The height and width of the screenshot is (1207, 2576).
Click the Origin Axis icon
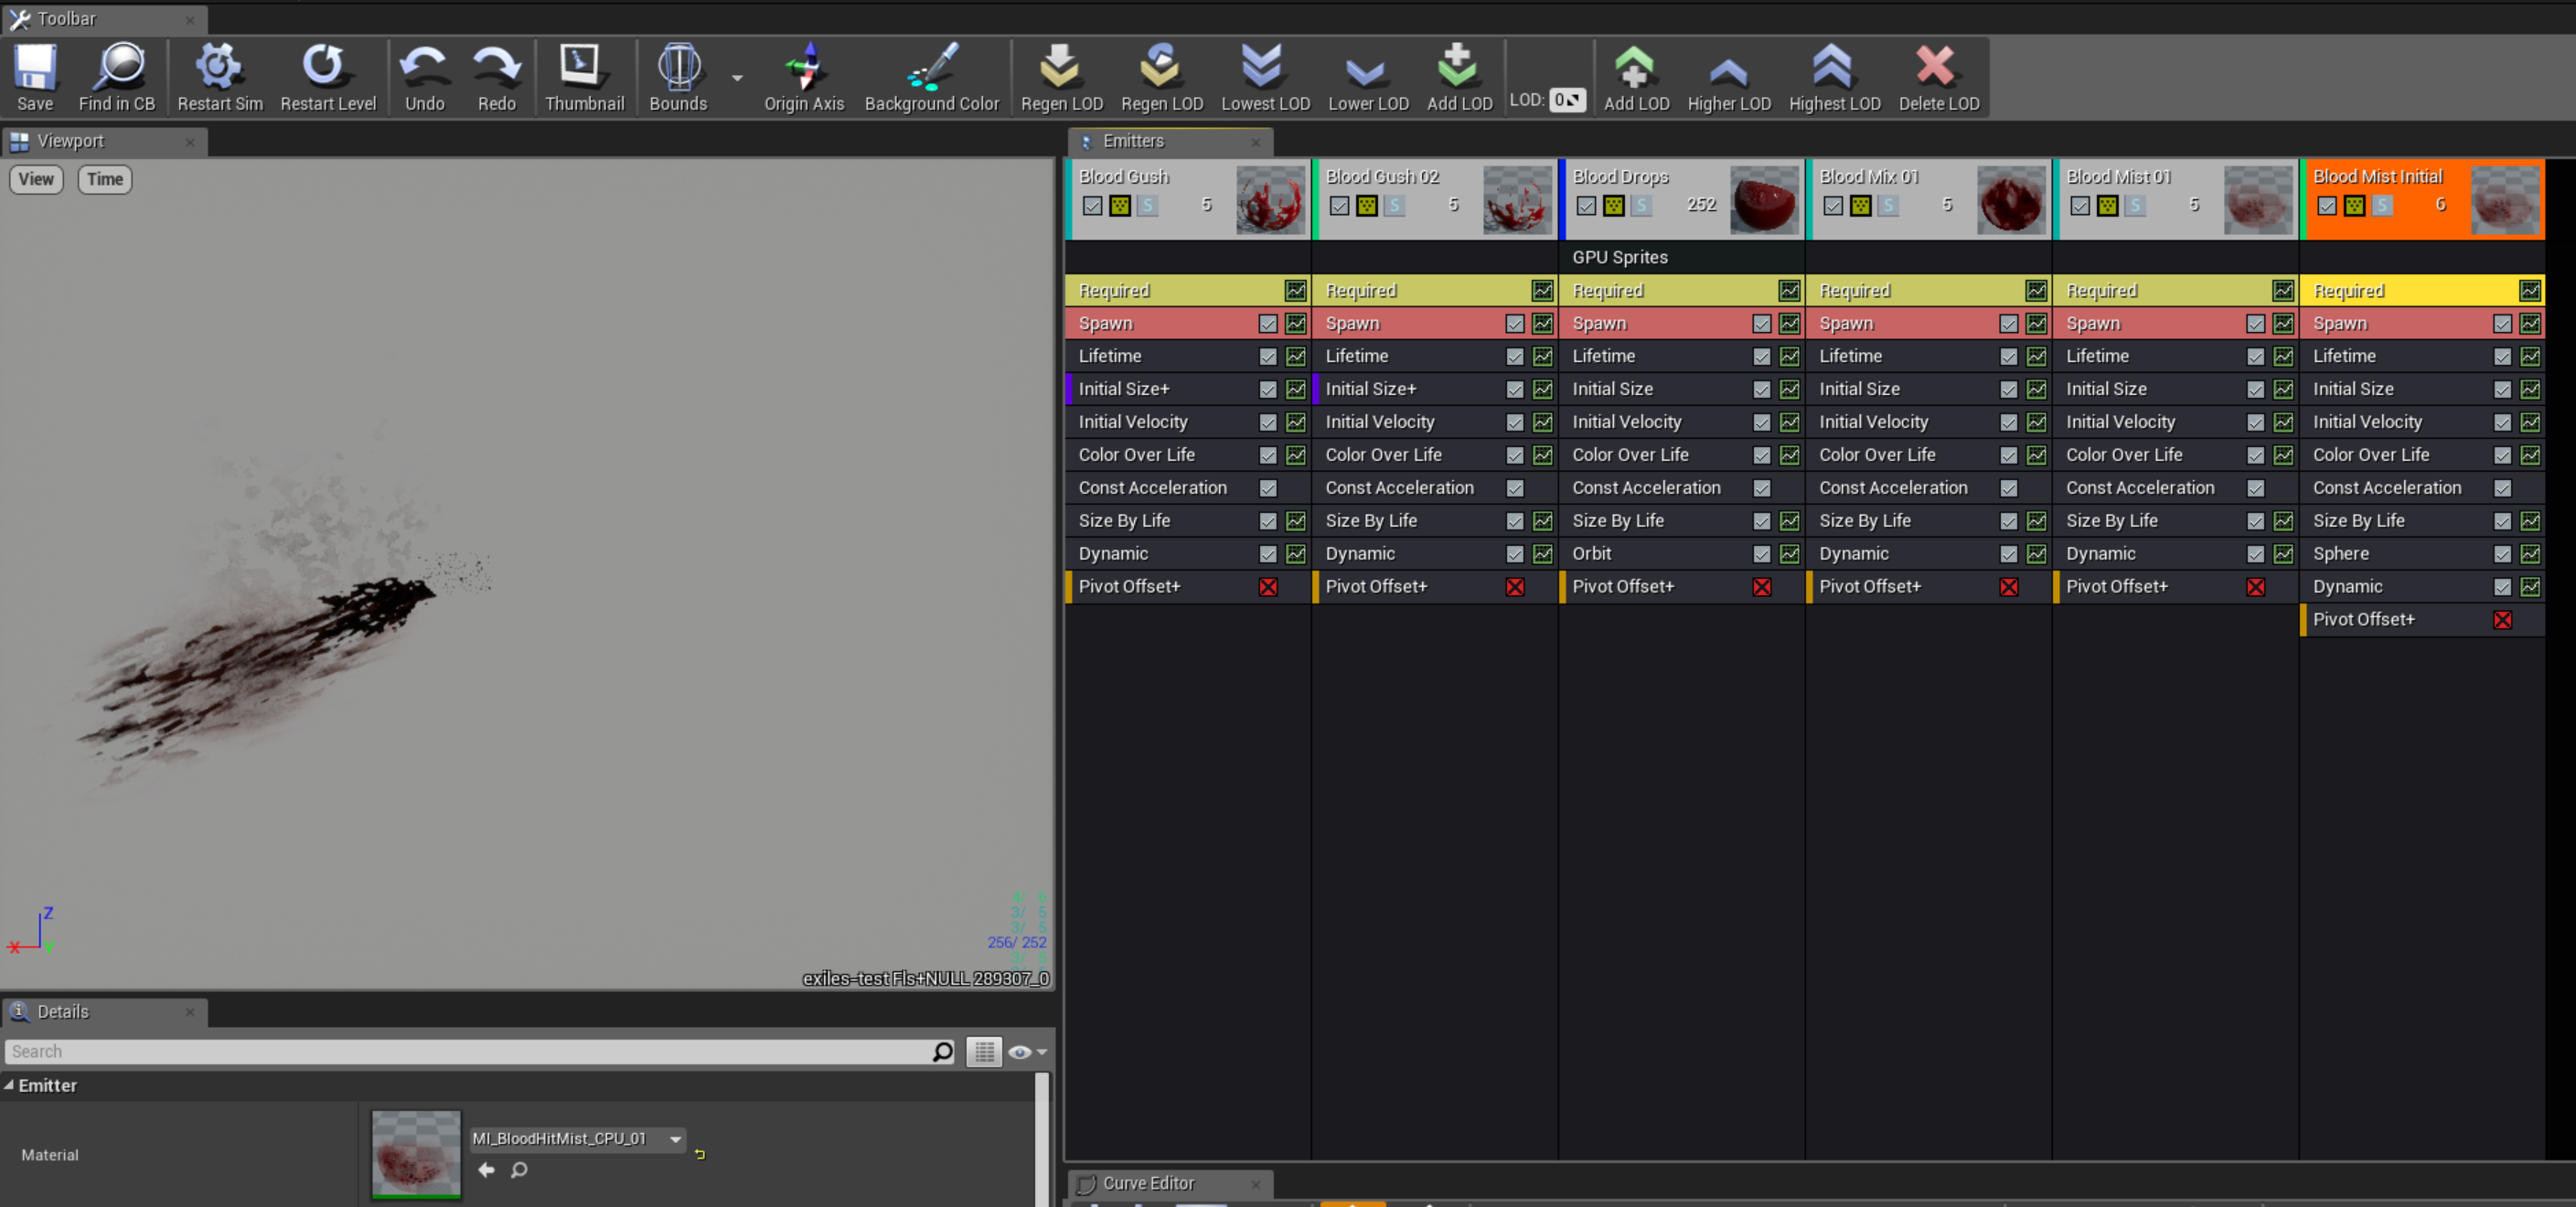coord(804,67)
